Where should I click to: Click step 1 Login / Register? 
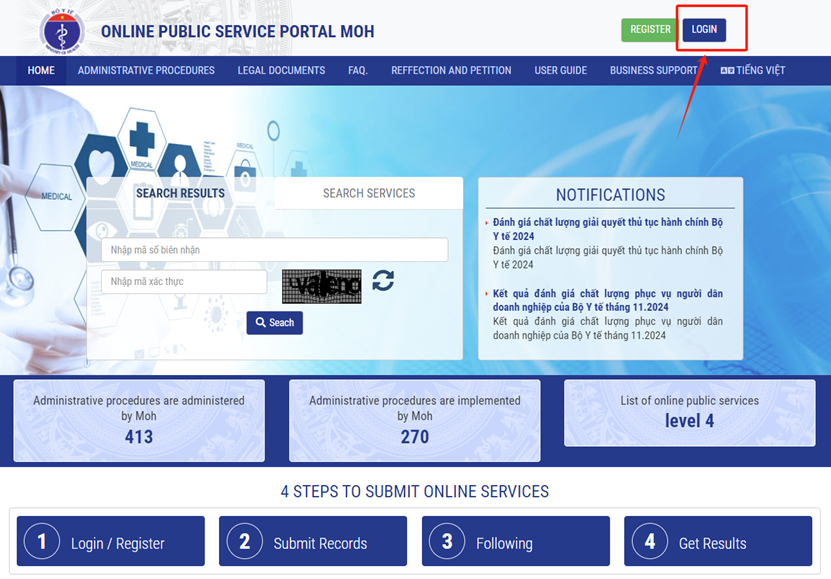click(x=111, y=541)
